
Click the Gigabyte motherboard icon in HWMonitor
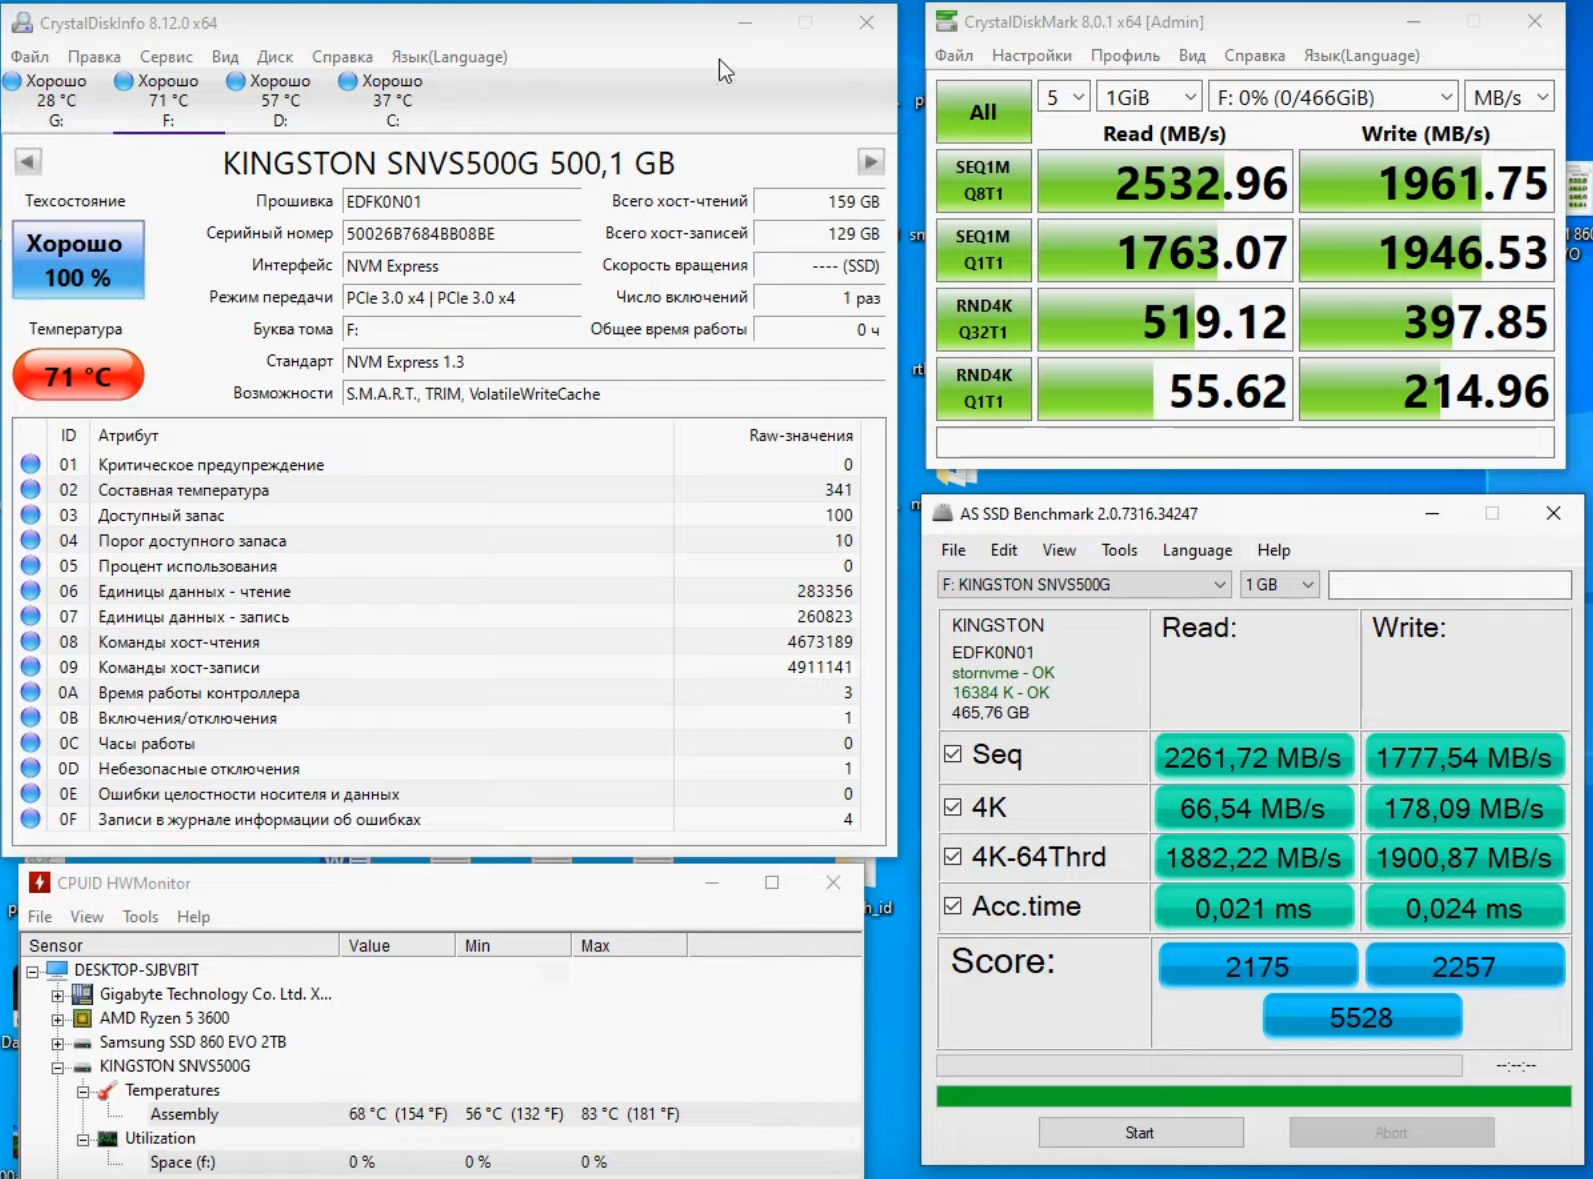(83, 994)
